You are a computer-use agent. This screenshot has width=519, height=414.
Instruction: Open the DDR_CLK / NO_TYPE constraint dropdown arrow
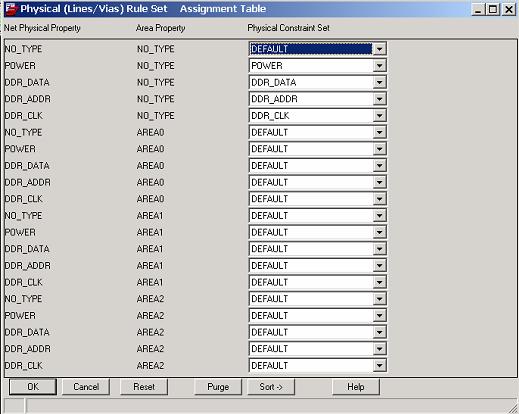[379, 116]
